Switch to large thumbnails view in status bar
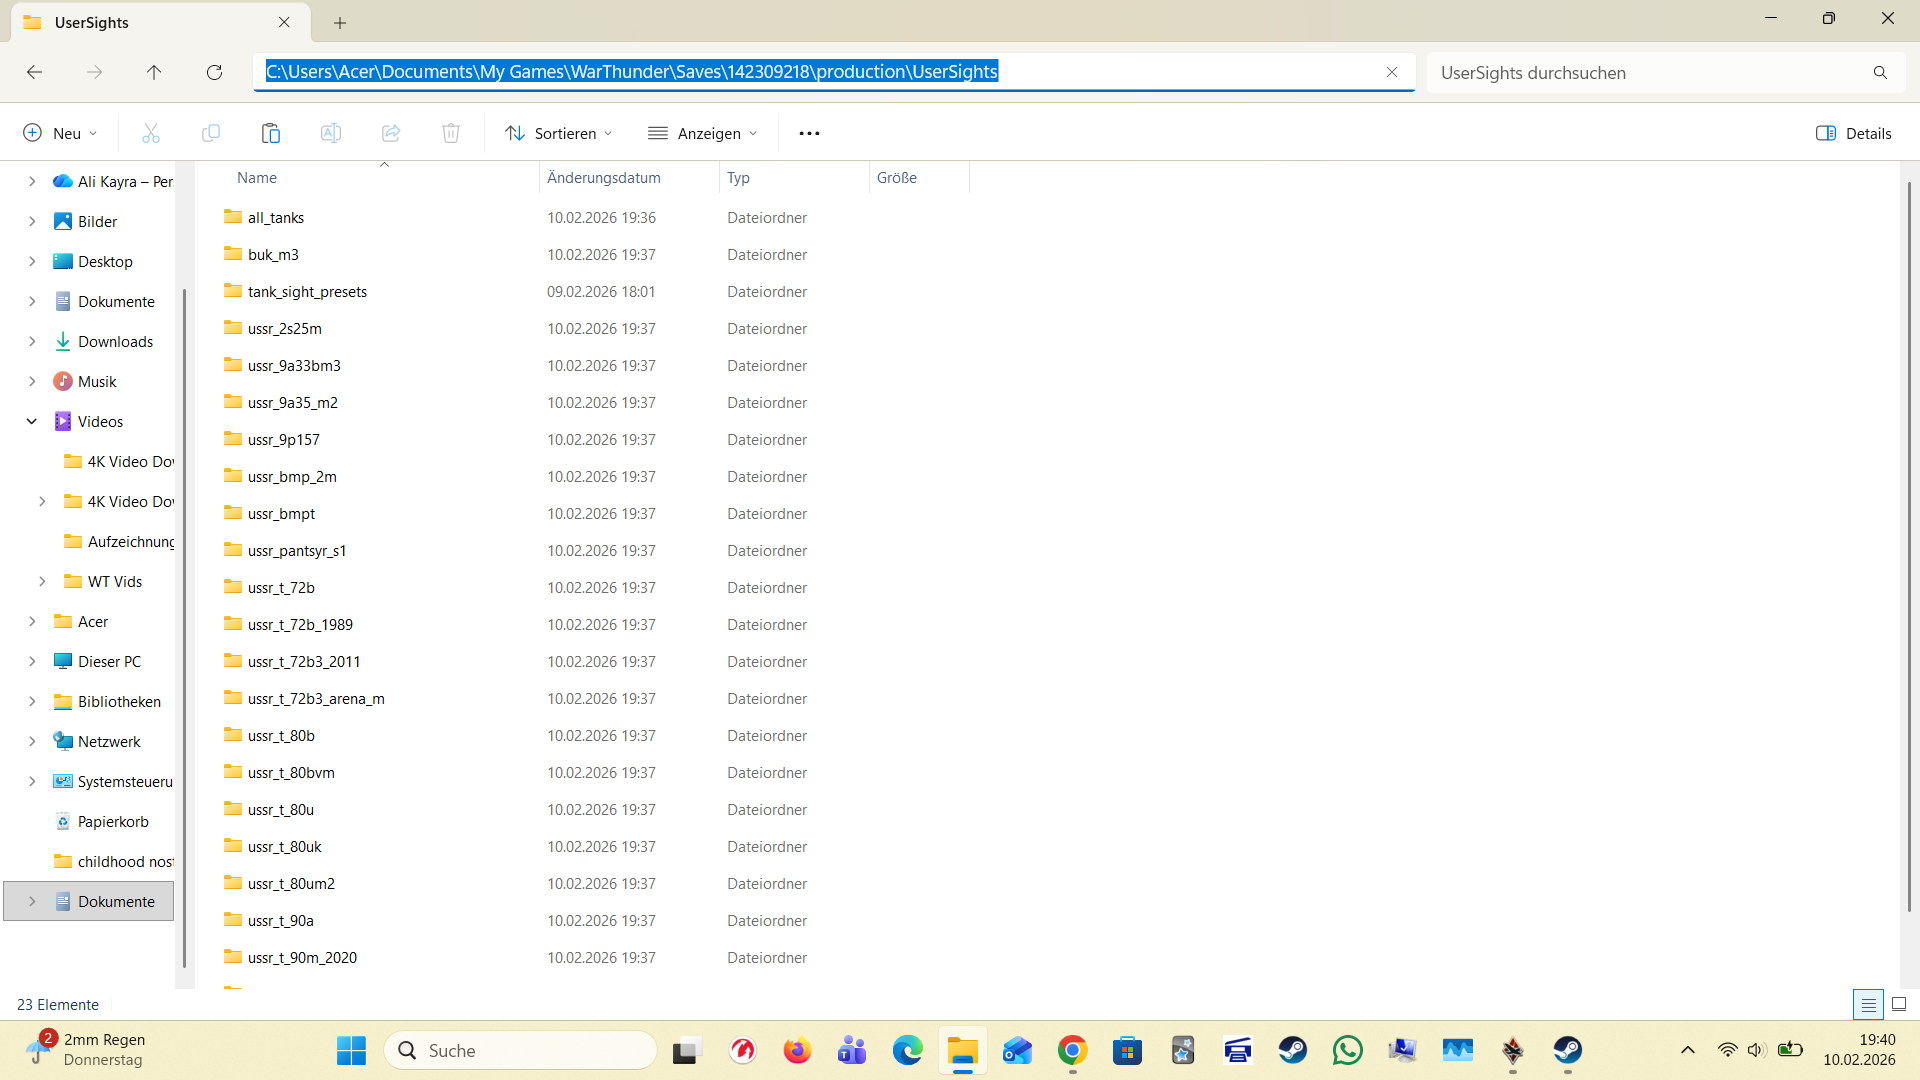Viewport: 1920px width, 1080px height. click(1899, 1004)
